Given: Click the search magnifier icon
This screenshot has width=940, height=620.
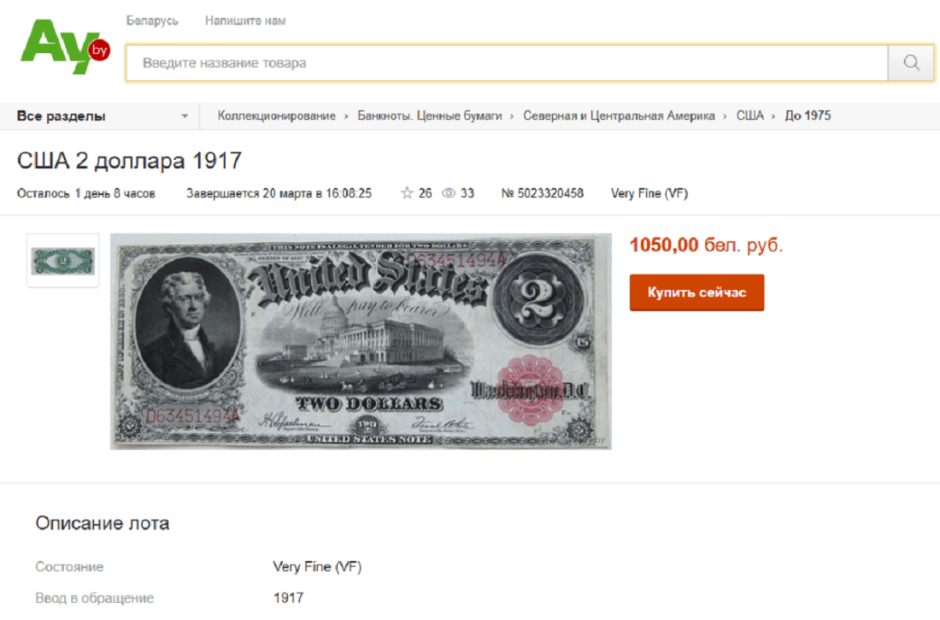Looking at the screenshot, I should point(911,62).
